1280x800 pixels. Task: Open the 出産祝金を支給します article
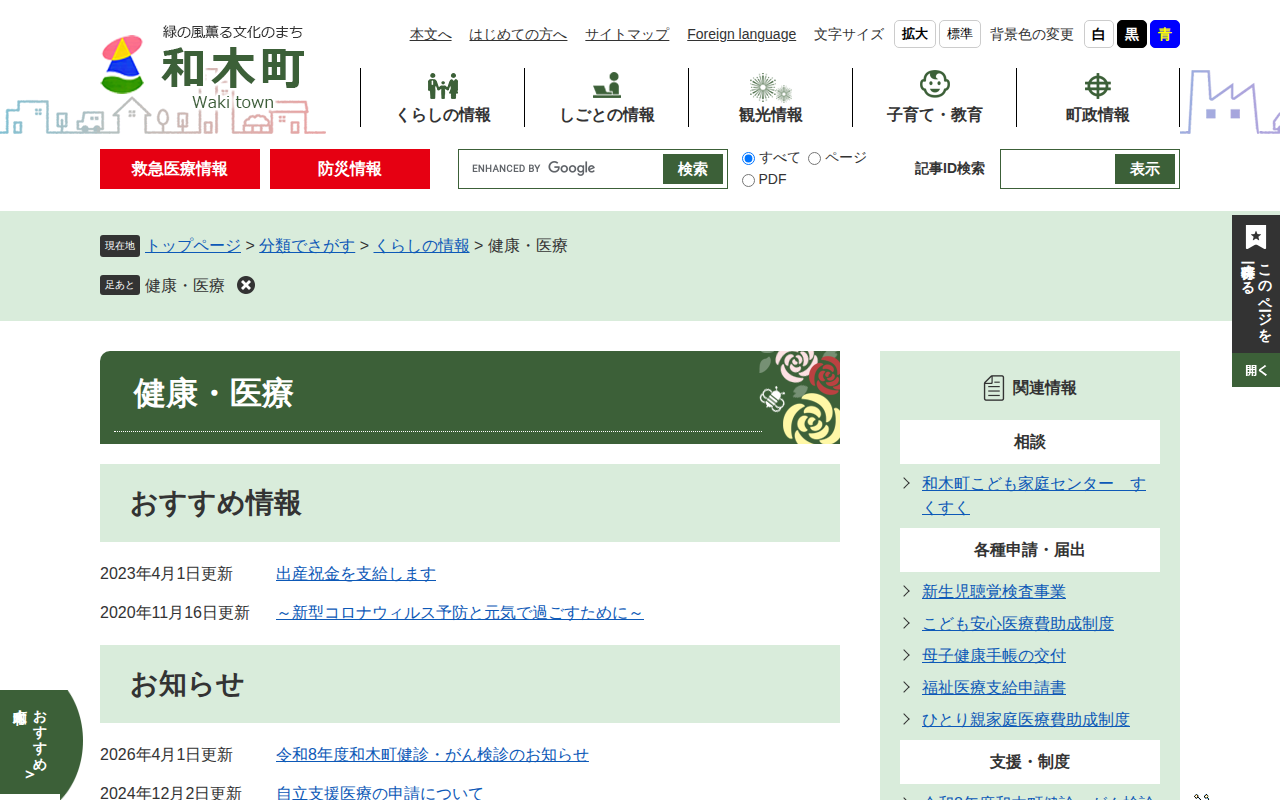(356, 574)
